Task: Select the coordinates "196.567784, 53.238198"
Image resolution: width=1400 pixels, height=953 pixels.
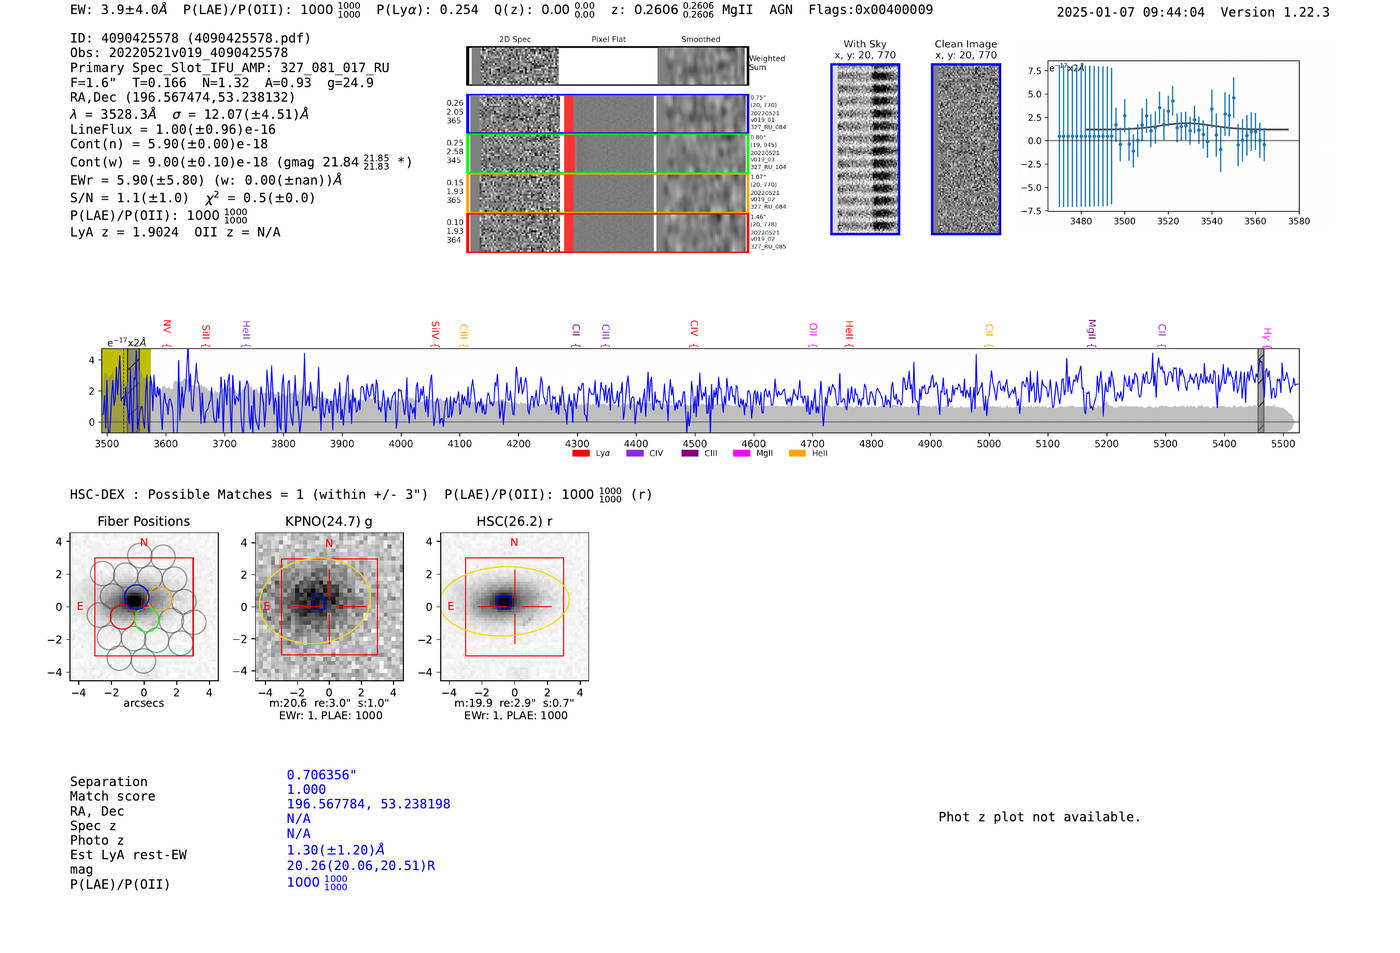Action: (x=368, y=804)
